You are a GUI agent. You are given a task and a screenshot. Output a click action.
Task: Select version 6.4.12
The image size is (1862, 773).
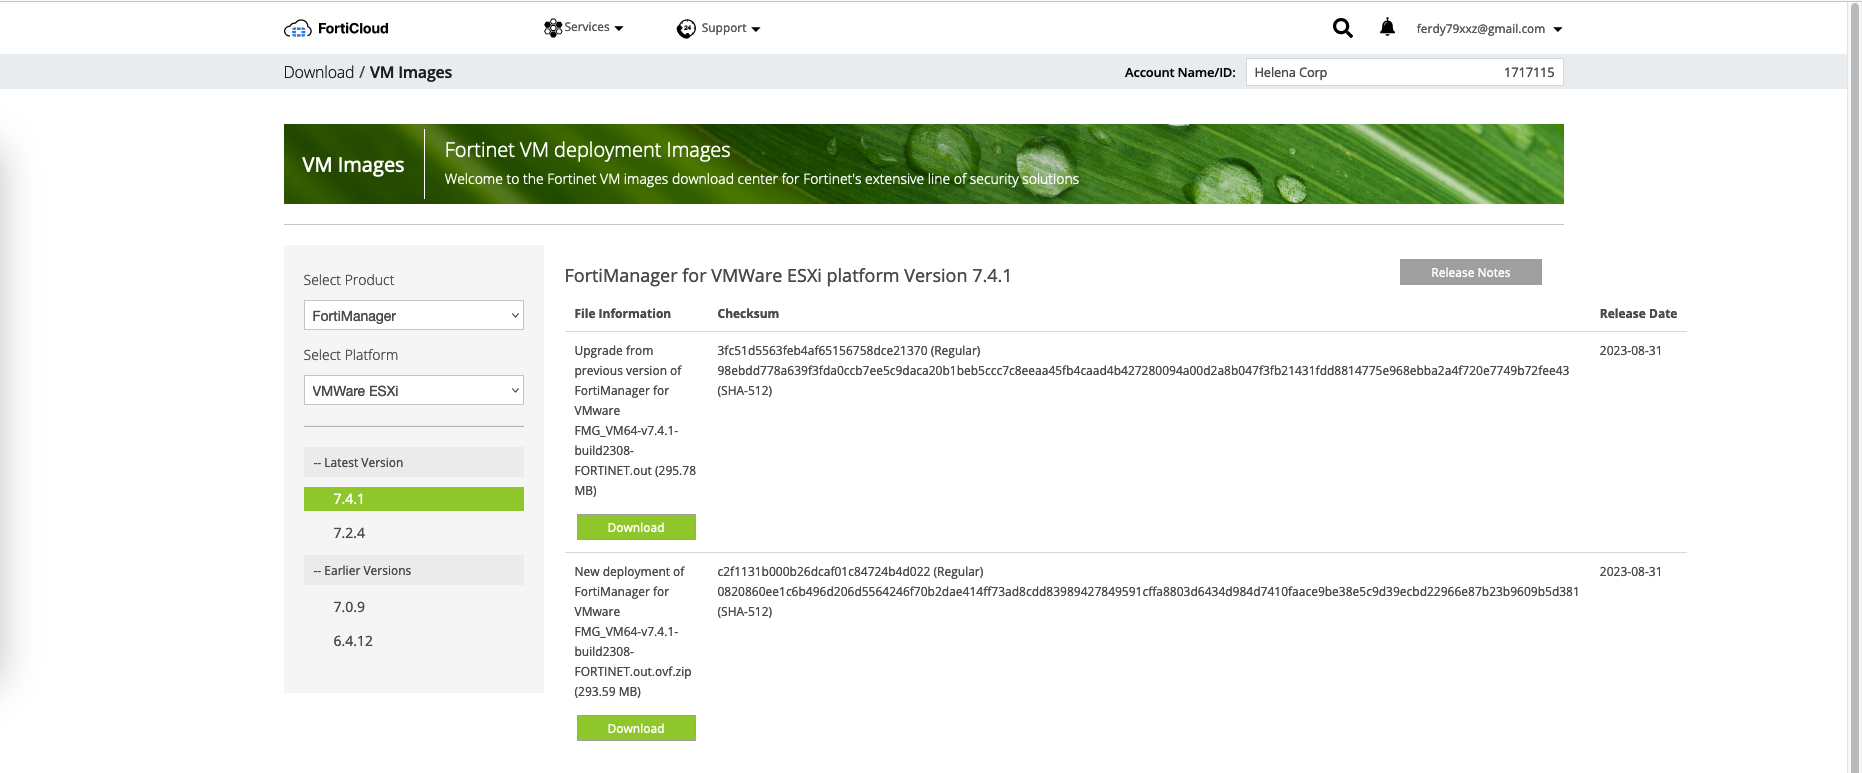353,641
